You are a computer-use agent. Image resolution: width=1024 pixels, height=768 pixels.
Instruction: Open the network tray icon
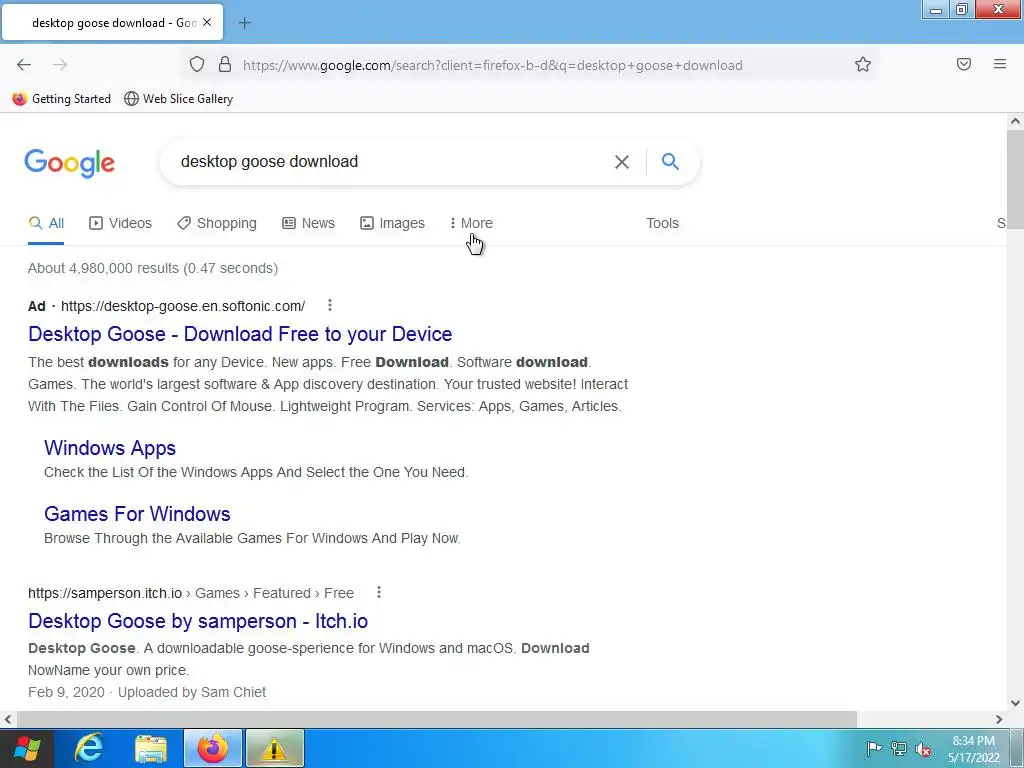(x=899, y=748)
